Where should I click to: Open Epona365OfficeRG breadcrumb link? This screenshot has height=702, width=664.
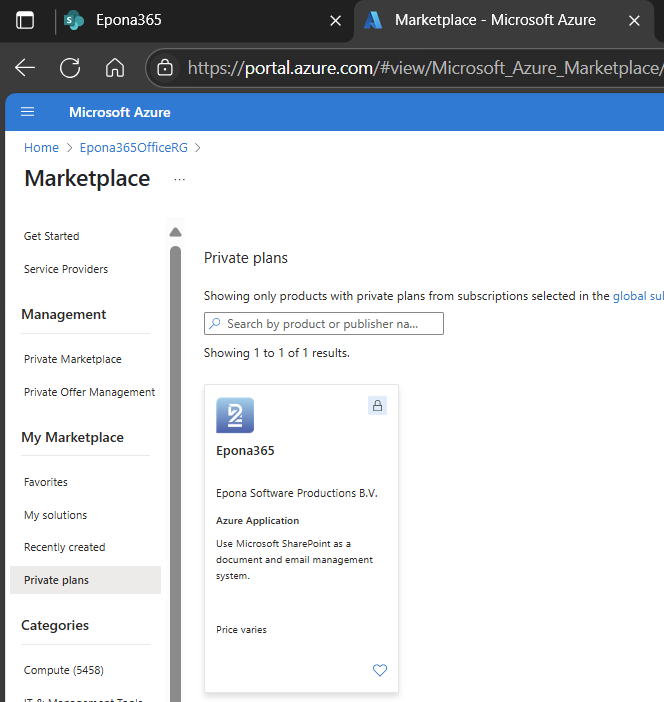coord(133,148)
